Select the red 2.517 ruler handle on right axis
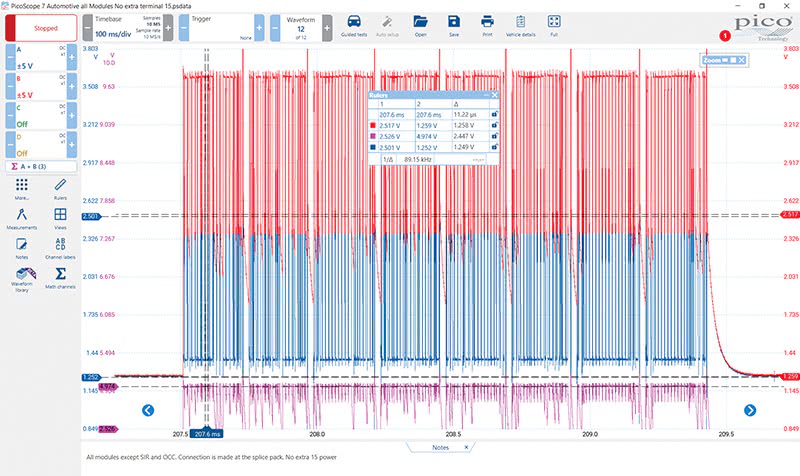Image resolution: width=800 pixels, height=476 pixels. point(790,215)
